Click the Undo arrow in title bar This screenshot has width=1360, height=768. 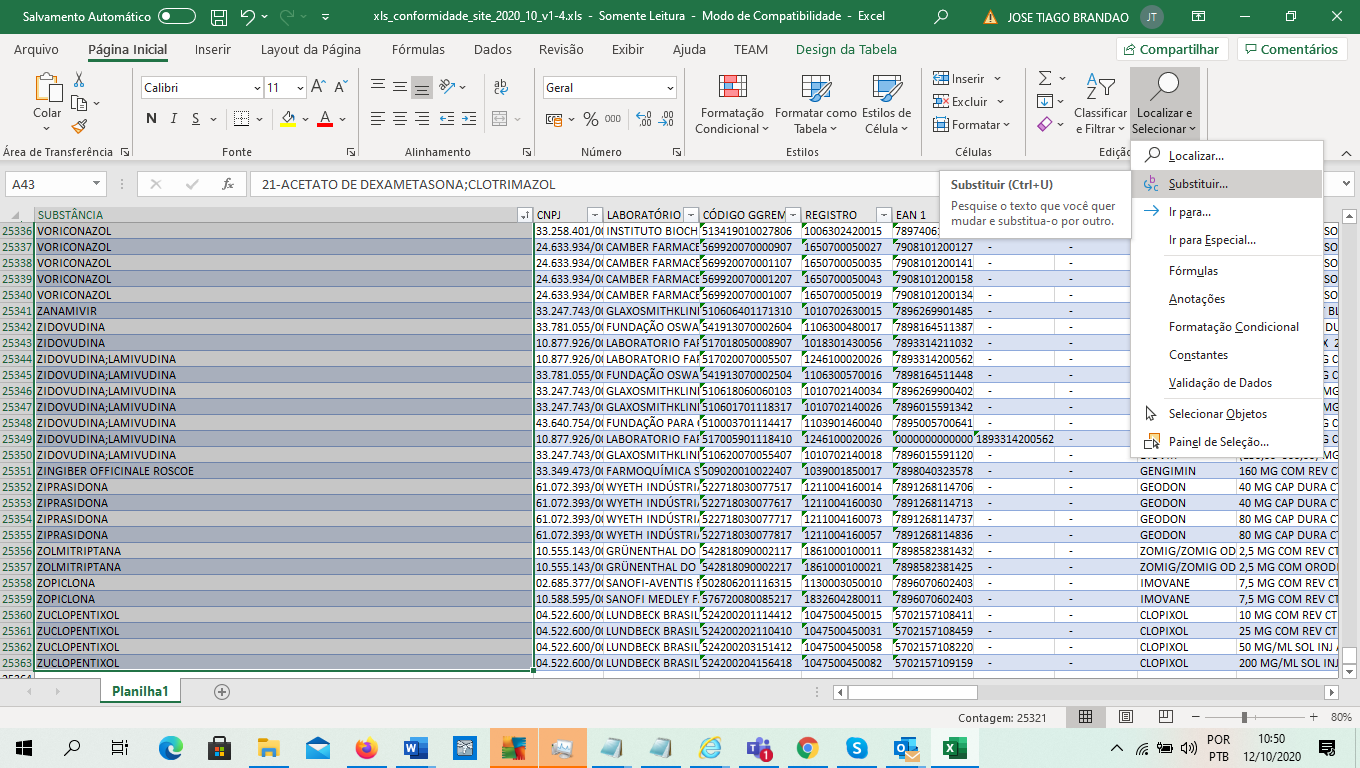(x=248, y=17)
